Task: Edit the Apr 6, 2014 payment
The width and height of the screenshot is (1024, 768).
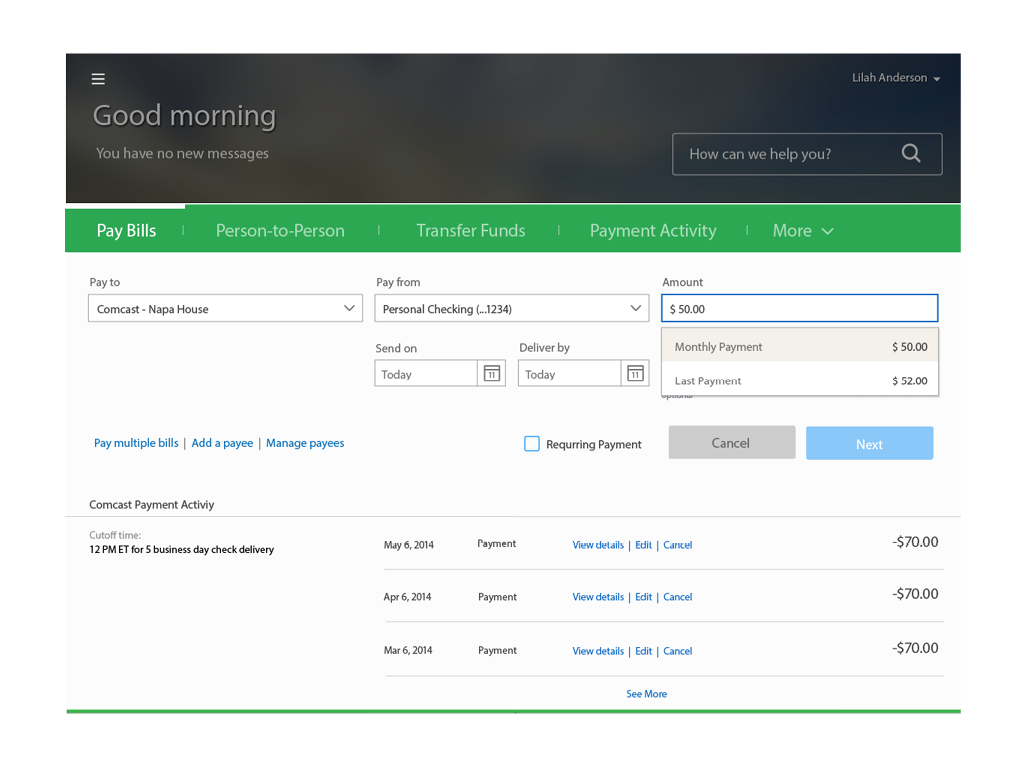Action: (x=643, y=597)
